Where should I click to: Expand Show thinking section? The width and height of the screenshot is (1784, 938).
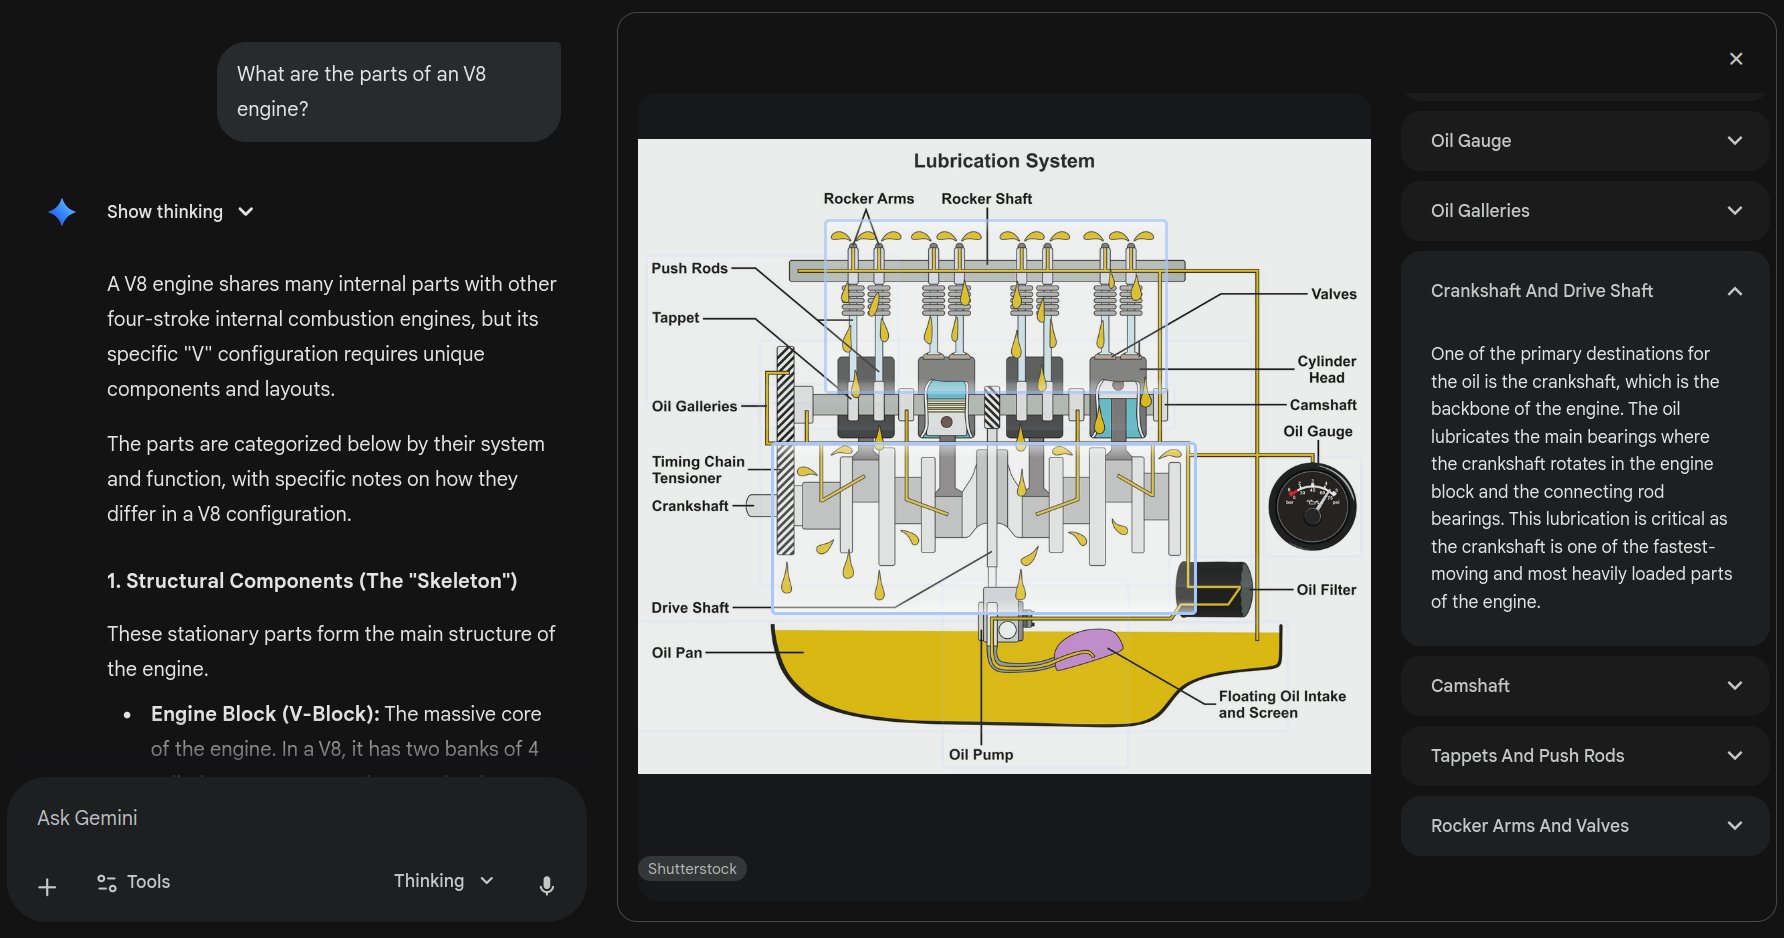click(x=180, y=212)
